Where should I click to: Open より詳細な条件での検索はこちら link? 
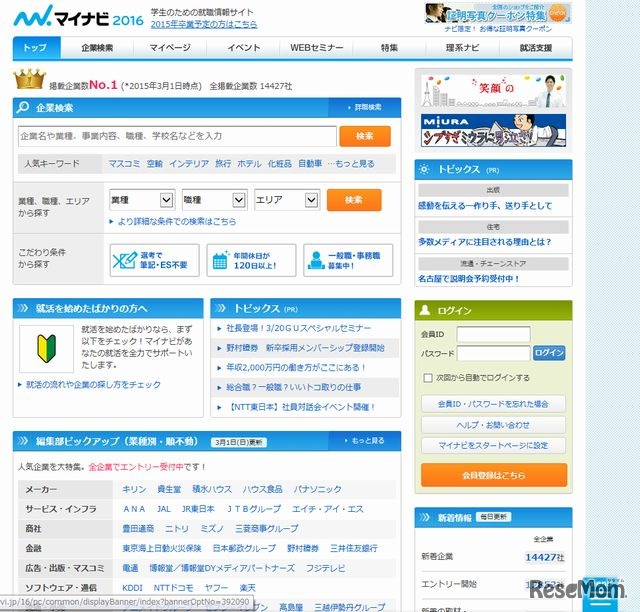177,222
